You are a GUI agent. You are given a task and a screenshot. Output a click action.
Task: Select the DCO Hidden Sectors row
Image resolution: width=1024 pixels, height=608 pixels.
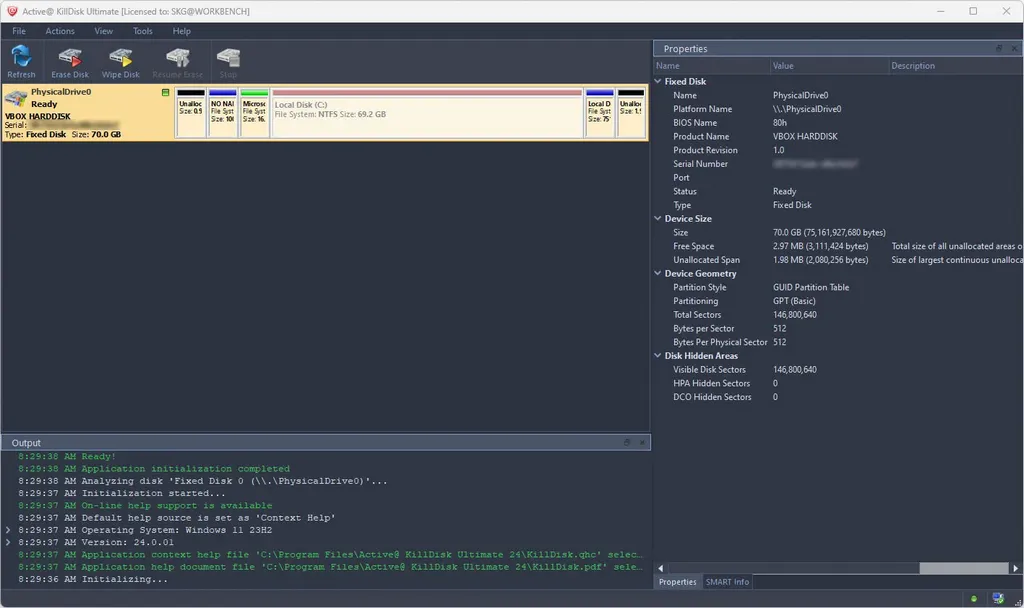pos(838,397)
